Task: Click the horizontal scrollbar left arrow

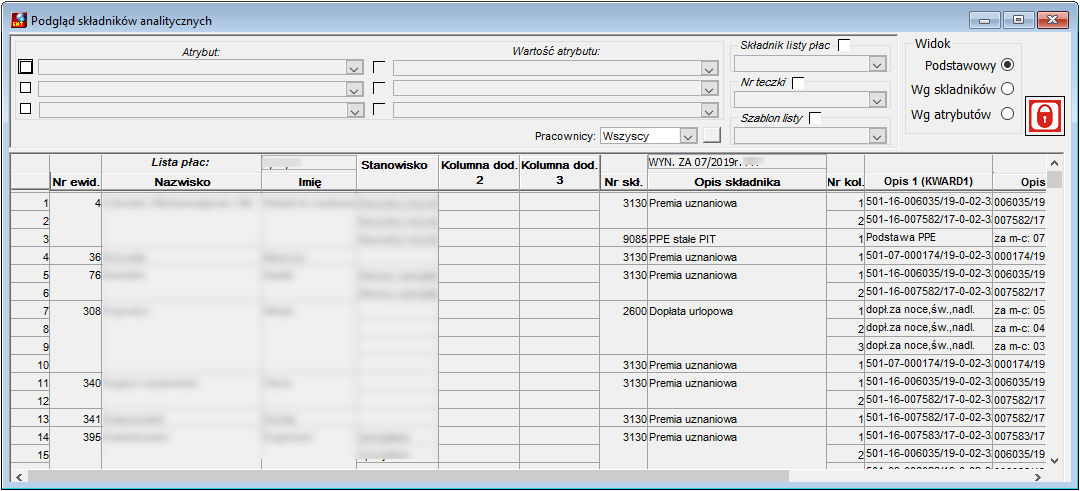Action: tap(19, 476)
